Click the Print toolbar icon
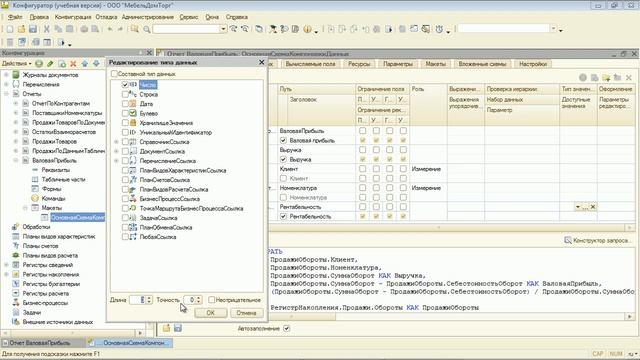This screenshot has height=360, width=640. pos(84,29)
